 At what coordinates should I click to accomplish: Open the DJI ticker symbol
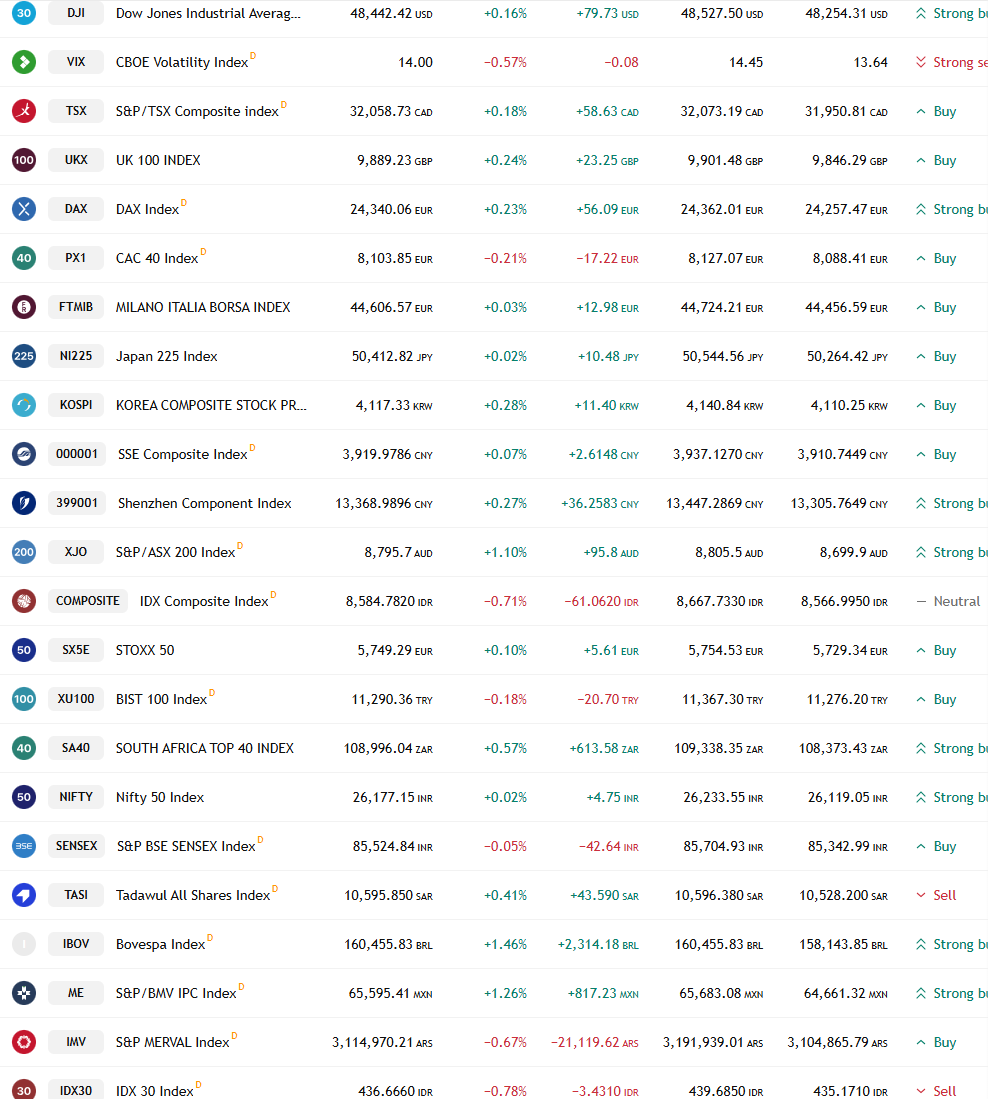[76, 13]
